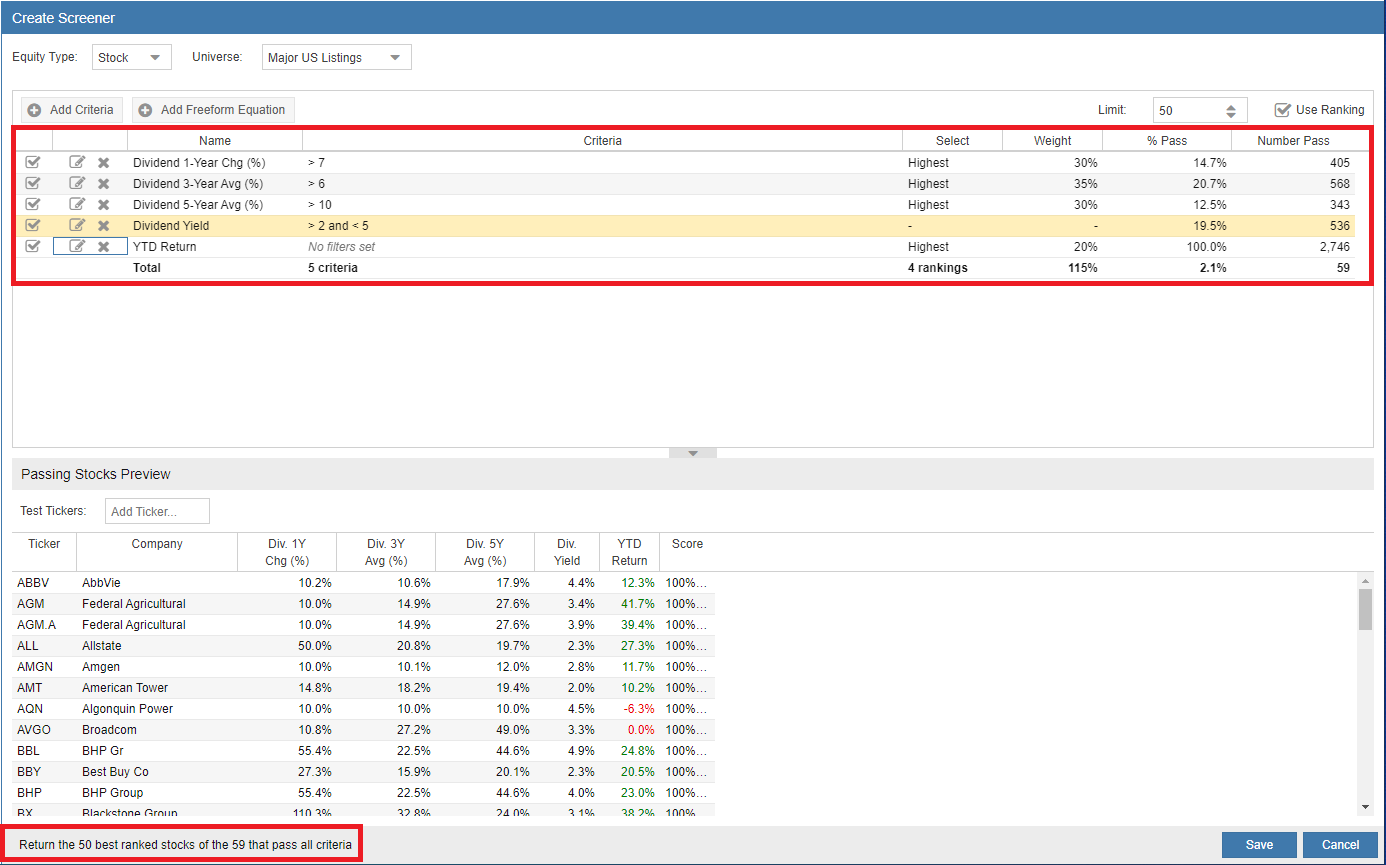Viewport: 1386px width, 865px height.
Task: Open the Equity Type dropdown
Action: (132, 58)
